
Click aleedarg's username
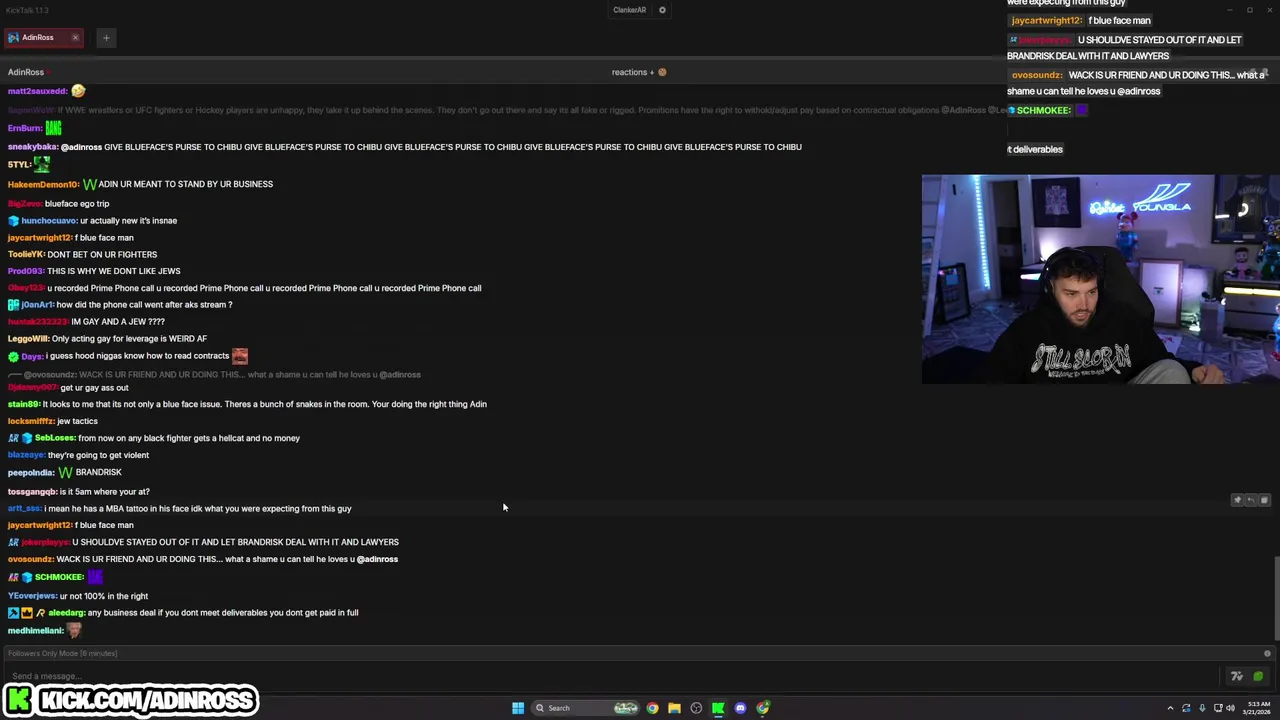[x=66, y=613]
